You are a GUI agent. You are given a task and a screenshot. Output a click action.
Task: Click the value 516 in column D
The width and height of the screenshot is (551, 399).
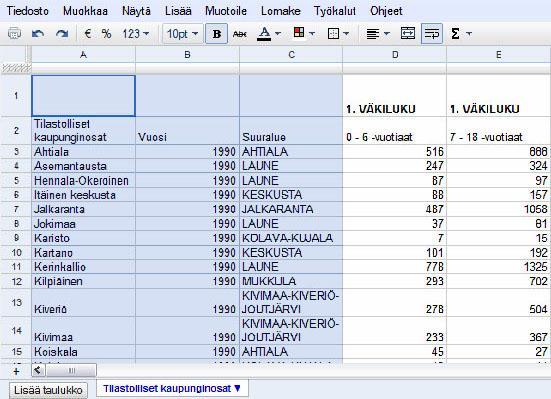tap(395, 152)
